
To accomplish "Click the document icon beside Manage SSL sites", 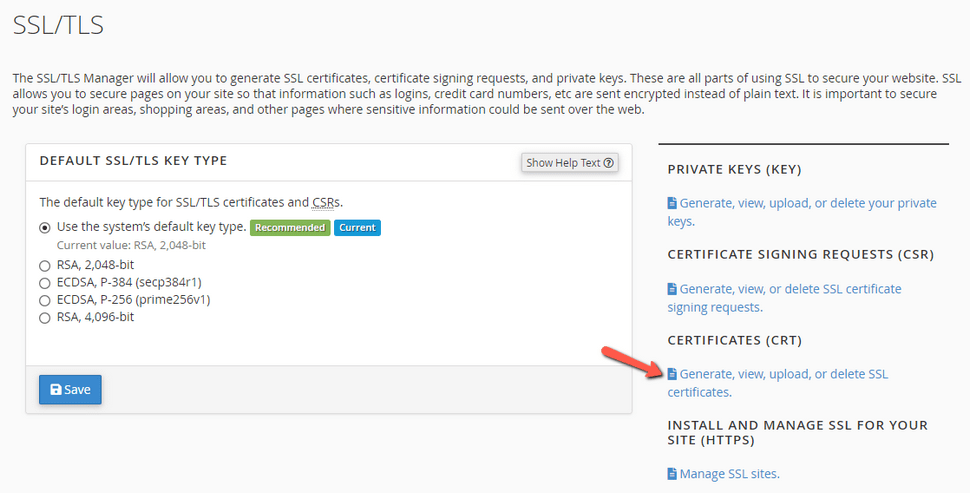I will 672,474.
